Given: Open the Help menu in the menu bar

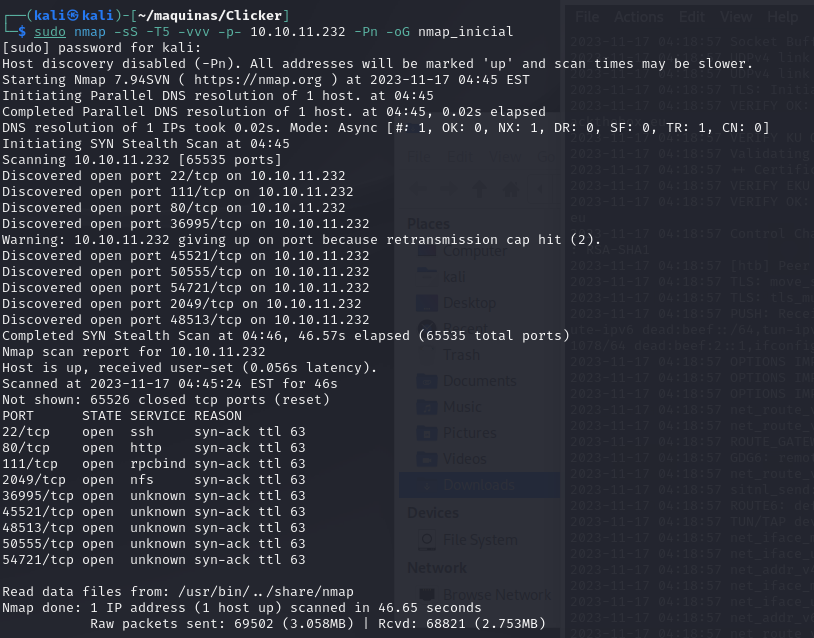Looking at the screenshot, I should point(782,17).
